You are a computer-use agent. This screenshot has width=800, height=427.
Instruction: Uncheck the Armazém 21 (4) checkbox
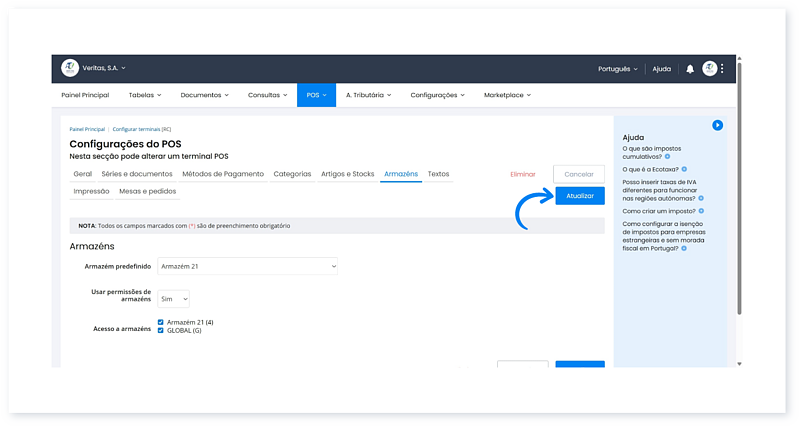click(160, 322)
